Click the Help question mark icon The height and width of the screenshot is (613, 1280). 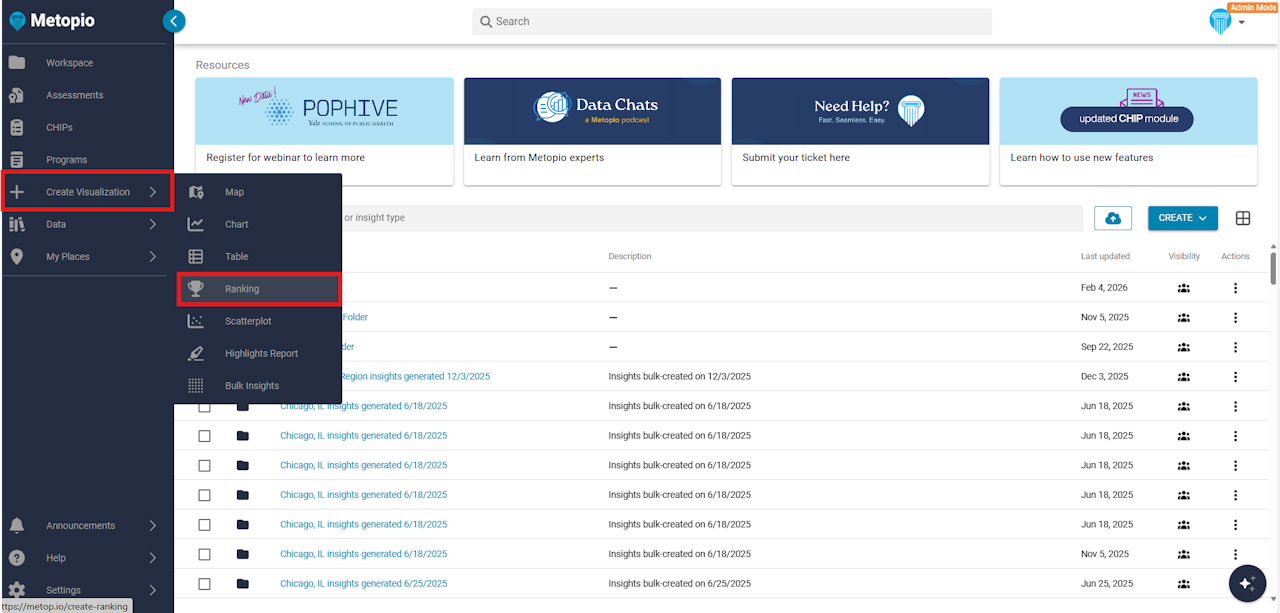click(x=17, y=558)
